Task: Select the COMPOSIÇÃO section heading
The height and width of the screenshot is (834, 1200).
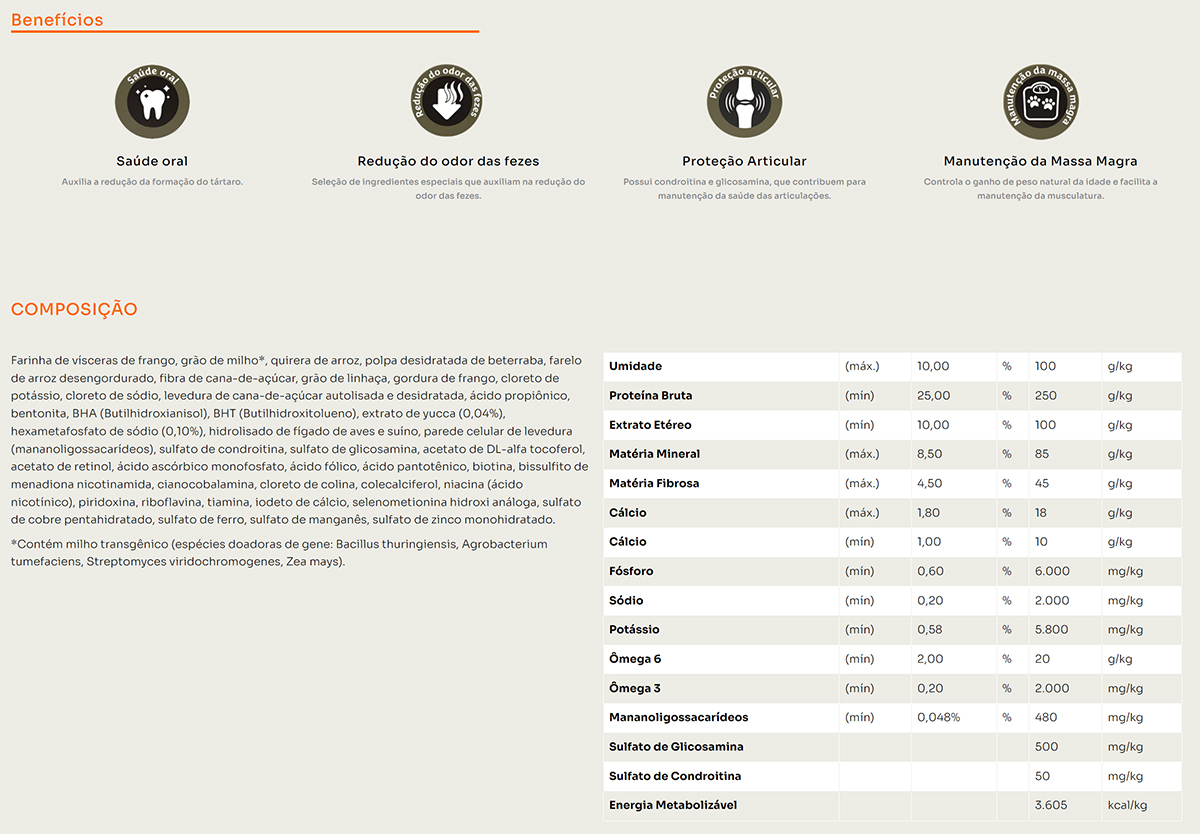Action: [x=74, y=310]
